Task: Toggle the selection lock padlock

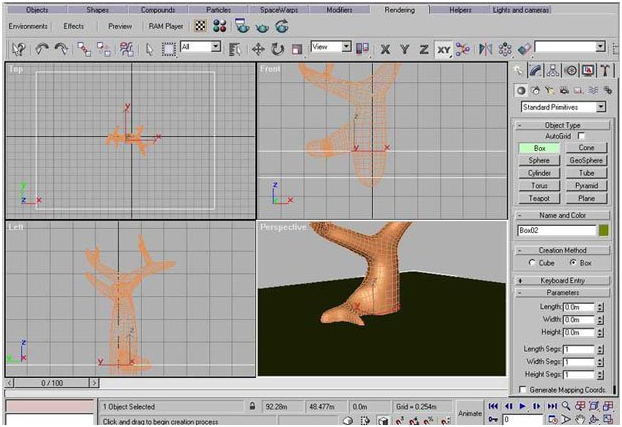Action: (x=252, y=406)
